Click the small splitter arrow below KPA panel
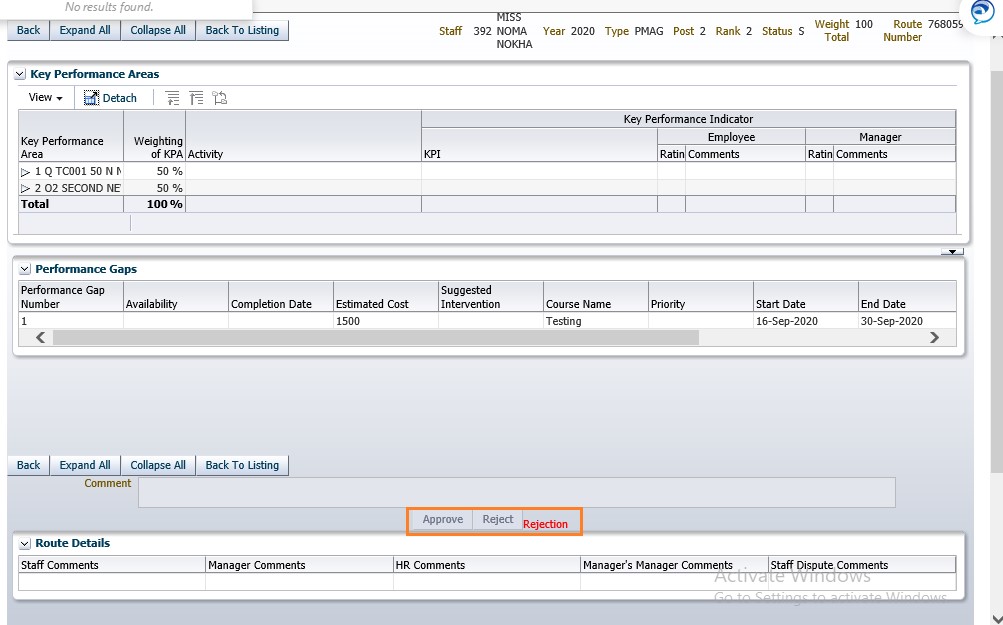The image size is (1003, 625). coord(952,251)
